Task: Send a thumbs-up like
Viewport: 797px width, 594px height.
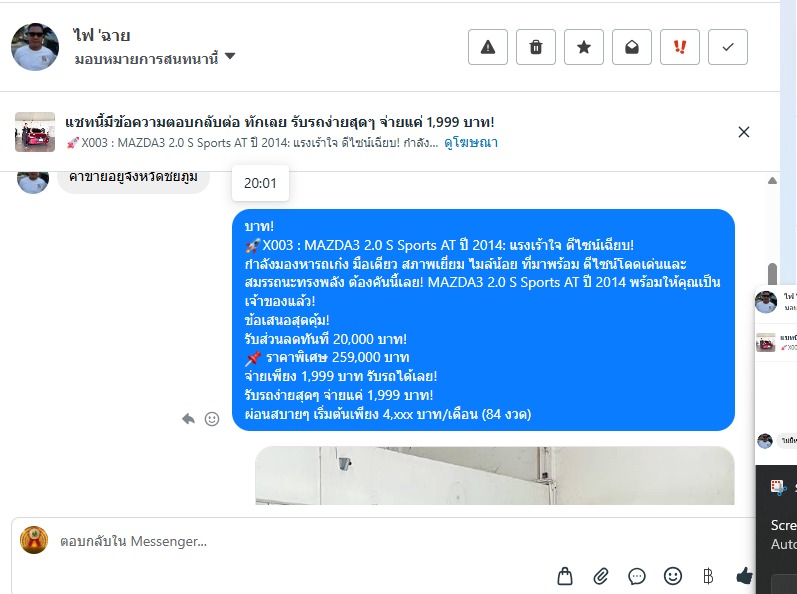Action: point(744,576)
